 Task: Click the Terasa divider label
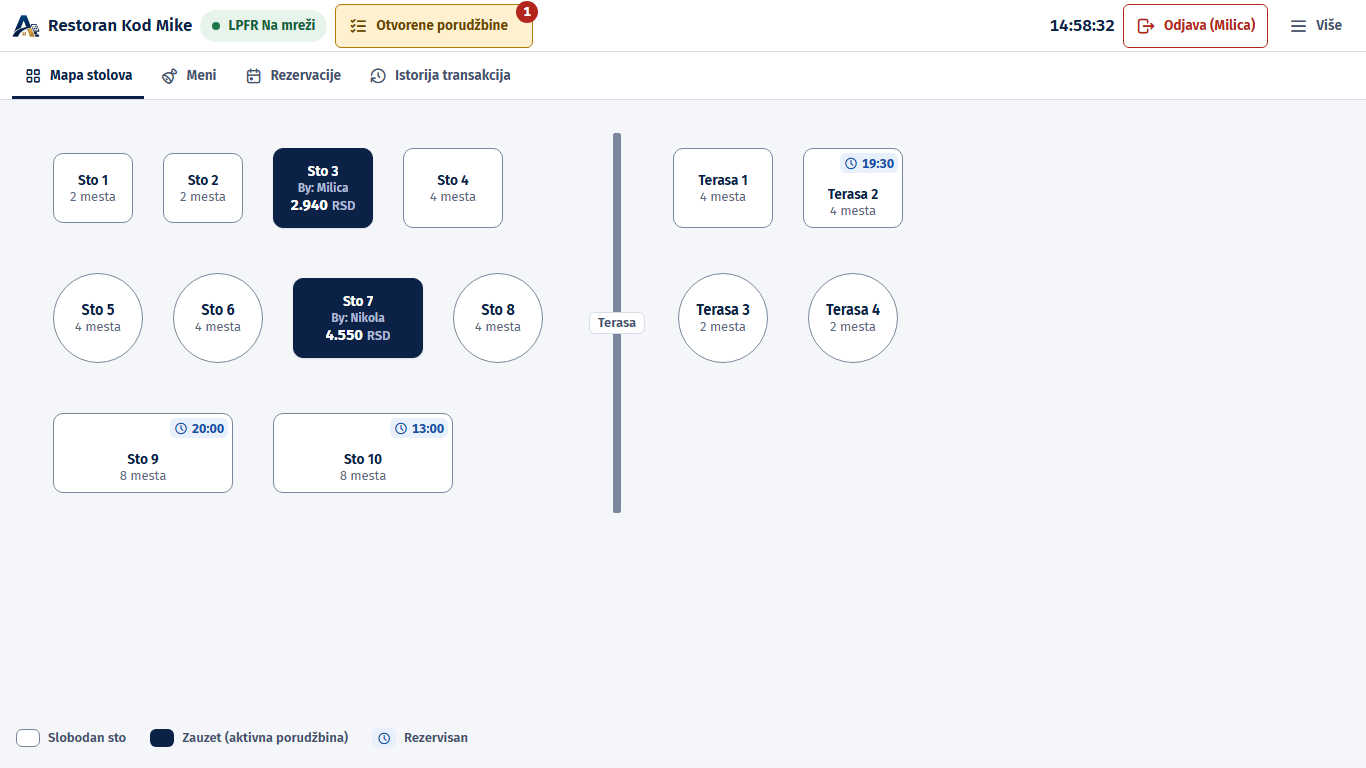[617, 323]
